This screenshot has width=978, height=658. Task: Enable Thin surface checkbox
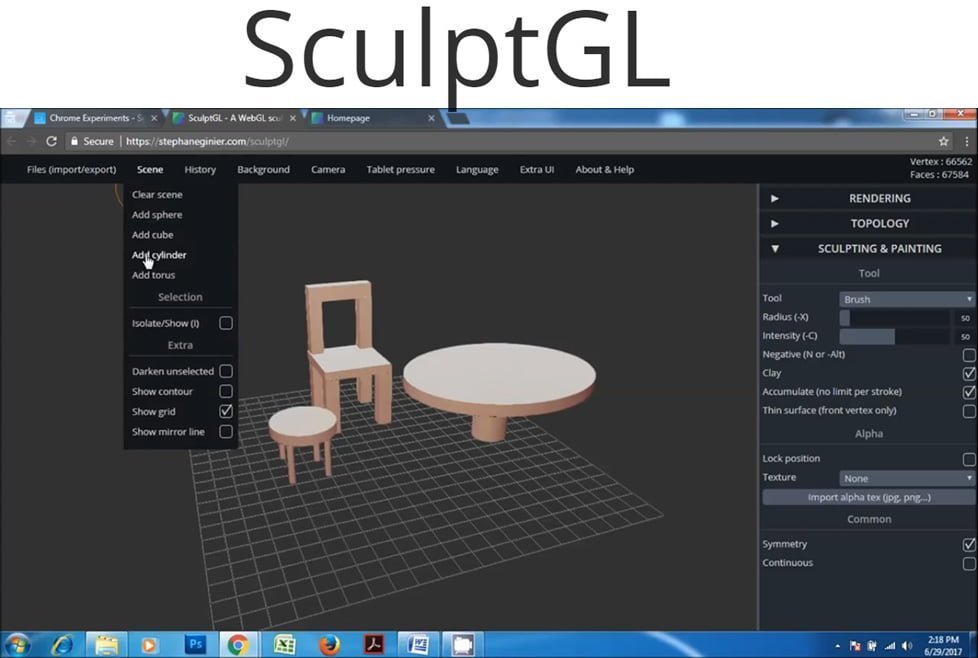[969, 411]
